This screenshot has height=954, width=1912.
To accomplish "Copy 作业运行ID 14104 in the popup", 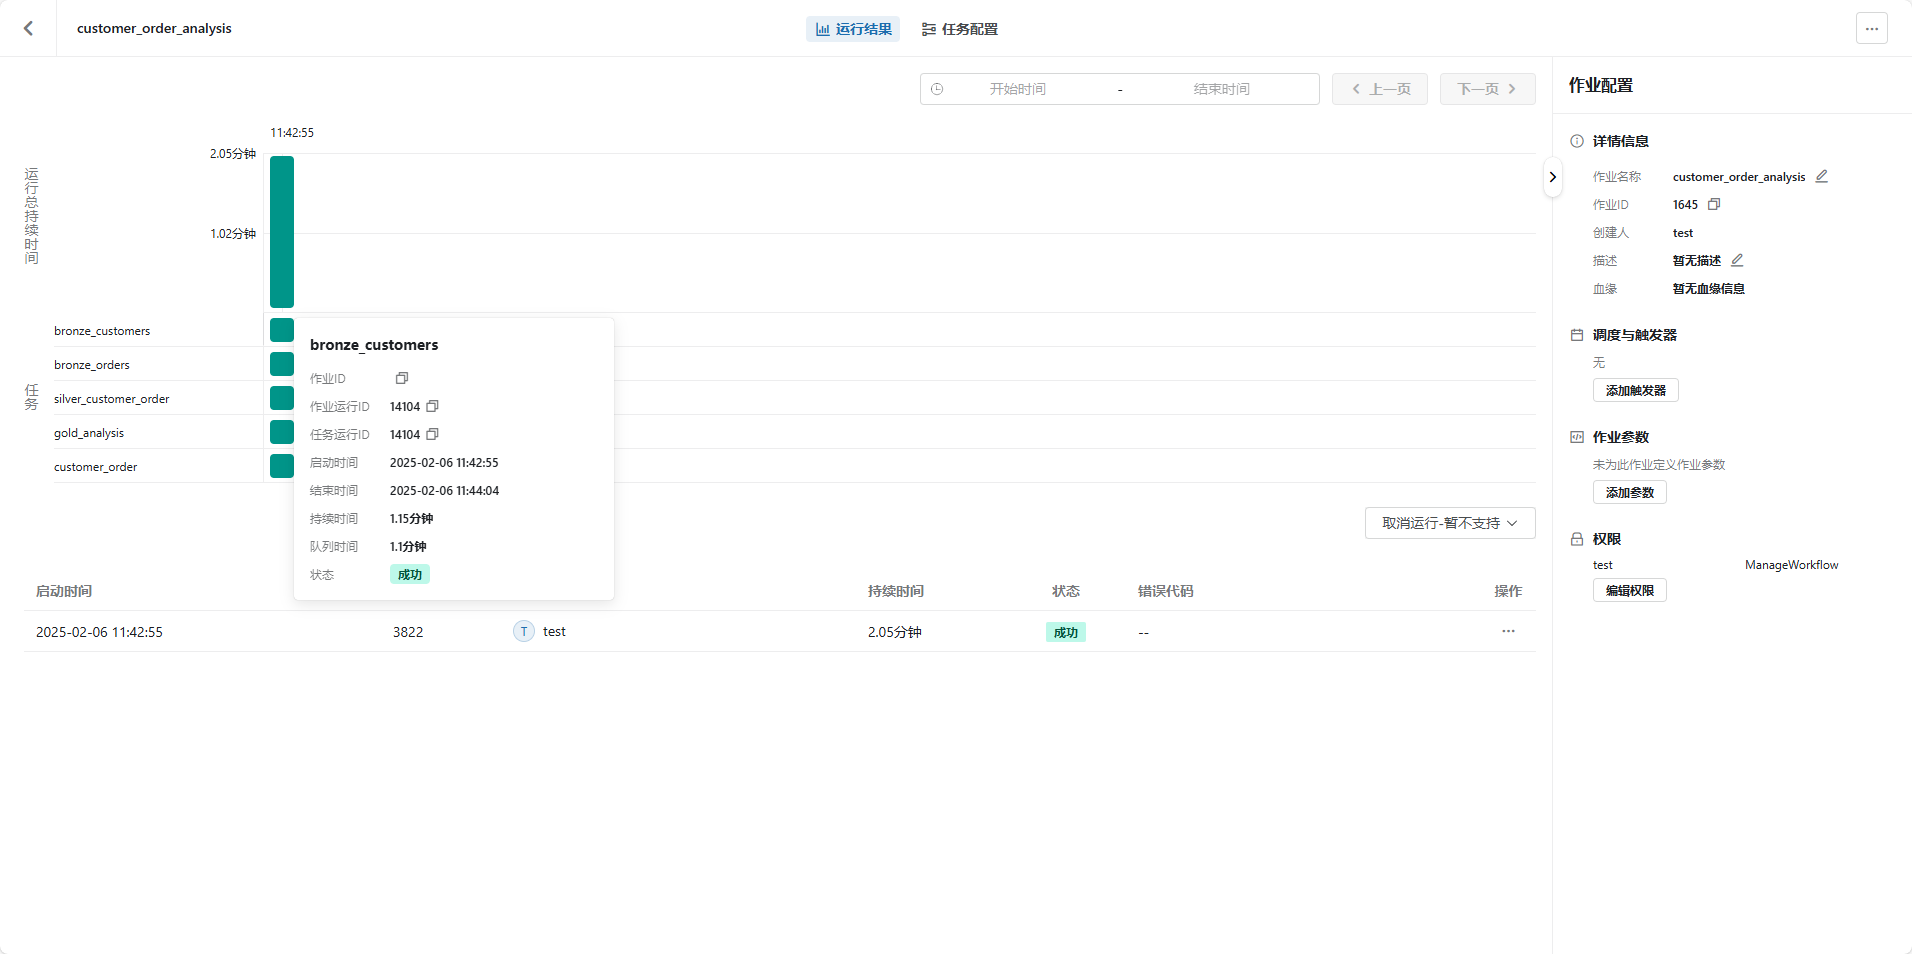I will click(432, 406).
